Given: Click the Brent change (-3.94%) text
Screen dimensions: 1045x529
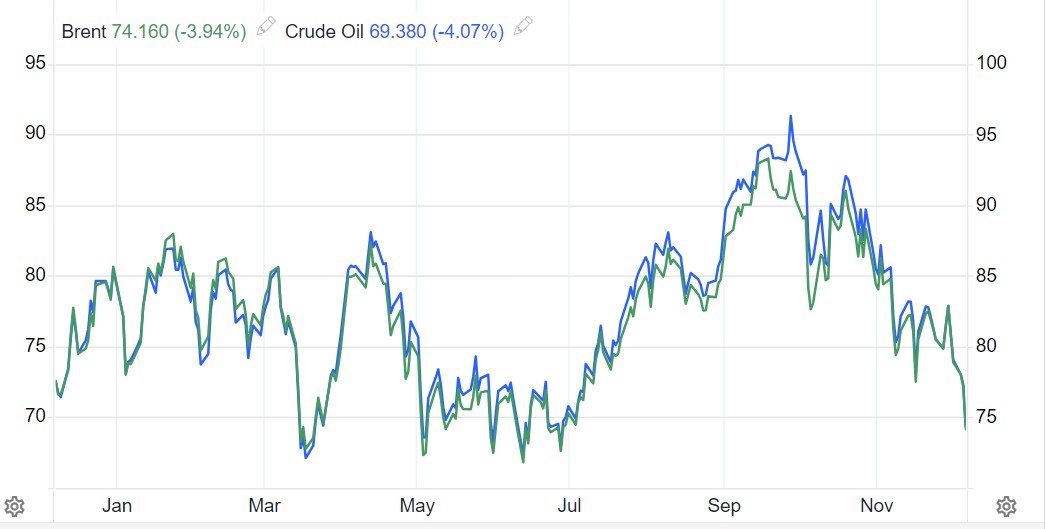Looking at the screenshot, I should pos(210,31).
